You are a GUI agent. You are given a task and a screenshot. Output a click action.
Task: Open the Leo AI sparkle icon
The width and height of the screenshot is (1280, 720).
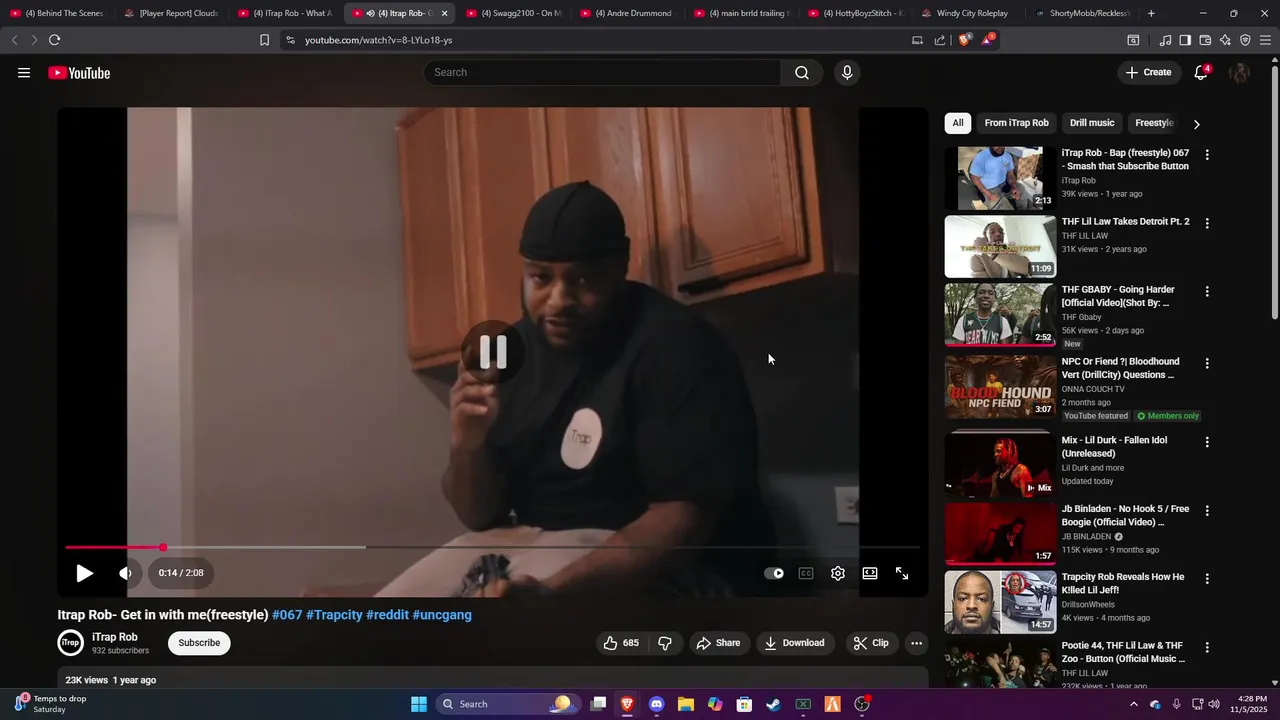(x=1225, y=40)
